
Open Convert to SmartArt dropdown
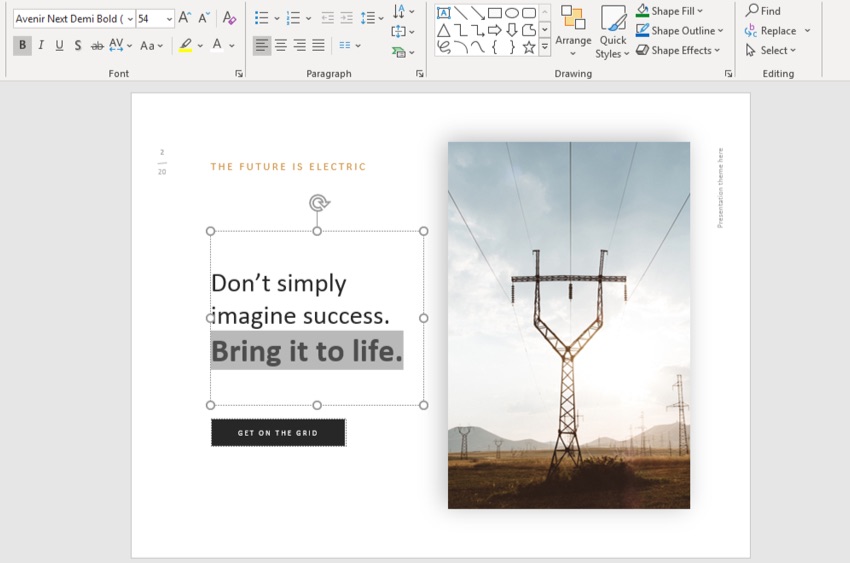pyautogui.click(x=403, y=52)
